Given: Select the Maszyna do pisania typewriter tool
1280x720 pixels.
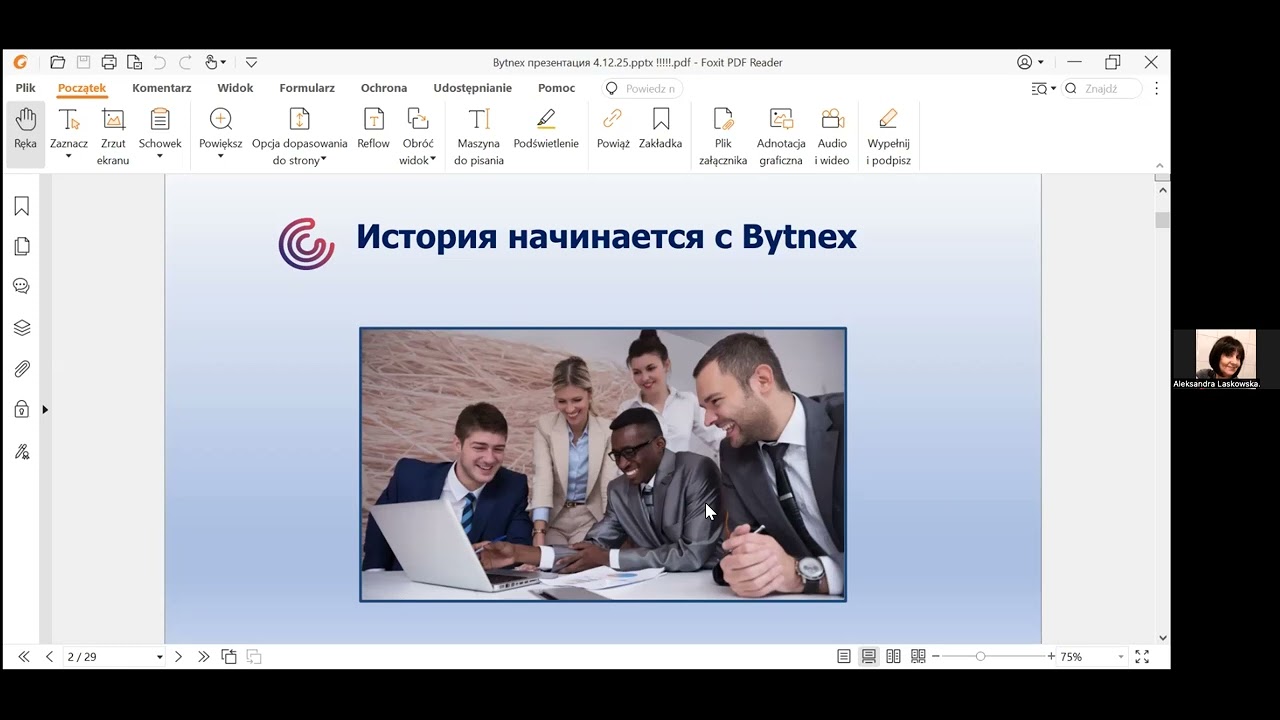Looking at the screenshot, I should click(479, 135).
